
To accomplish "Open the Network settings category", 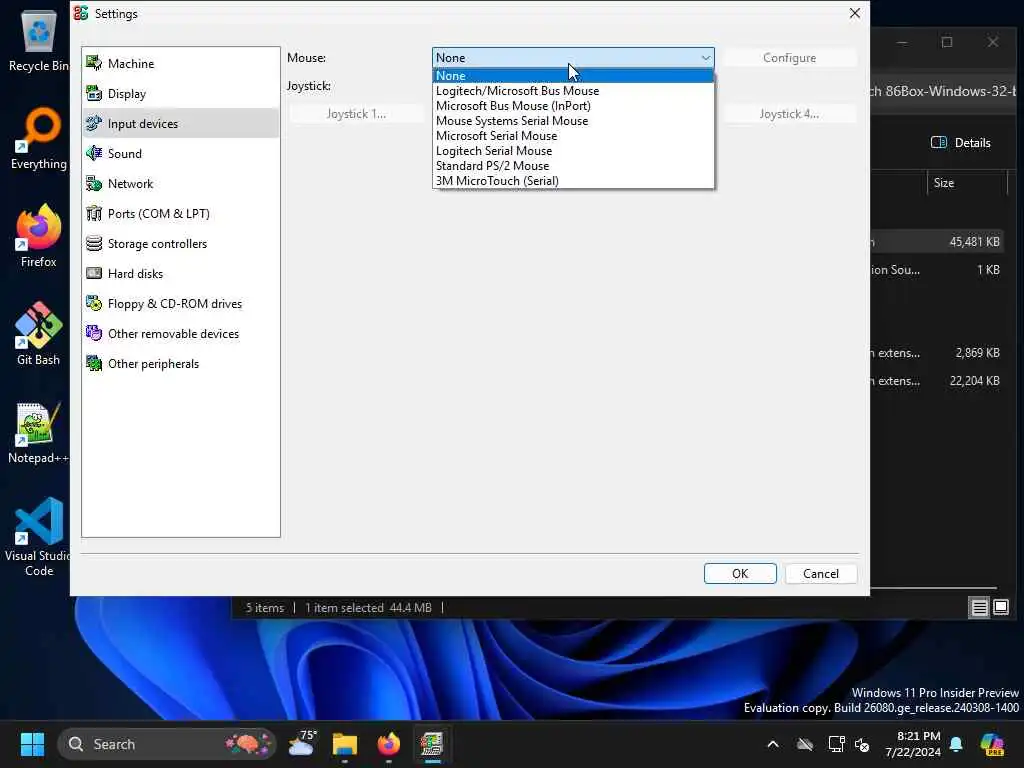I will [x=181, y=184].
